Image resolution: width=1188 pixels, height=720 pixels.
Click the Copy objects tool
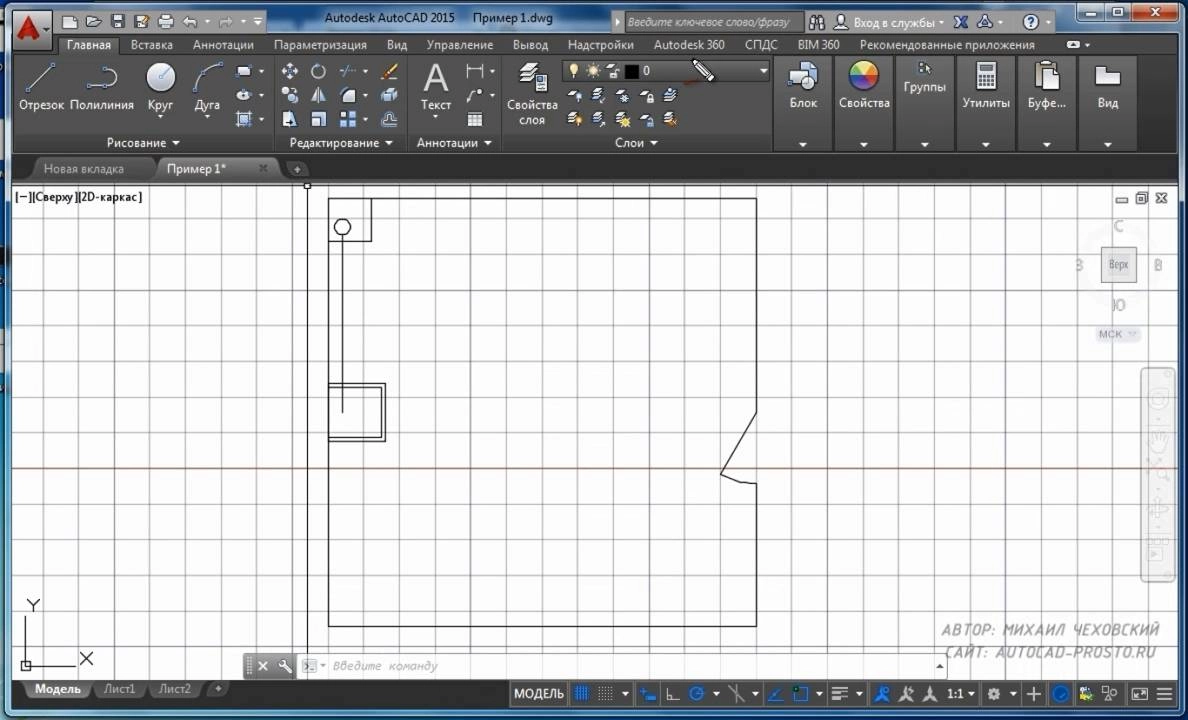289,95
